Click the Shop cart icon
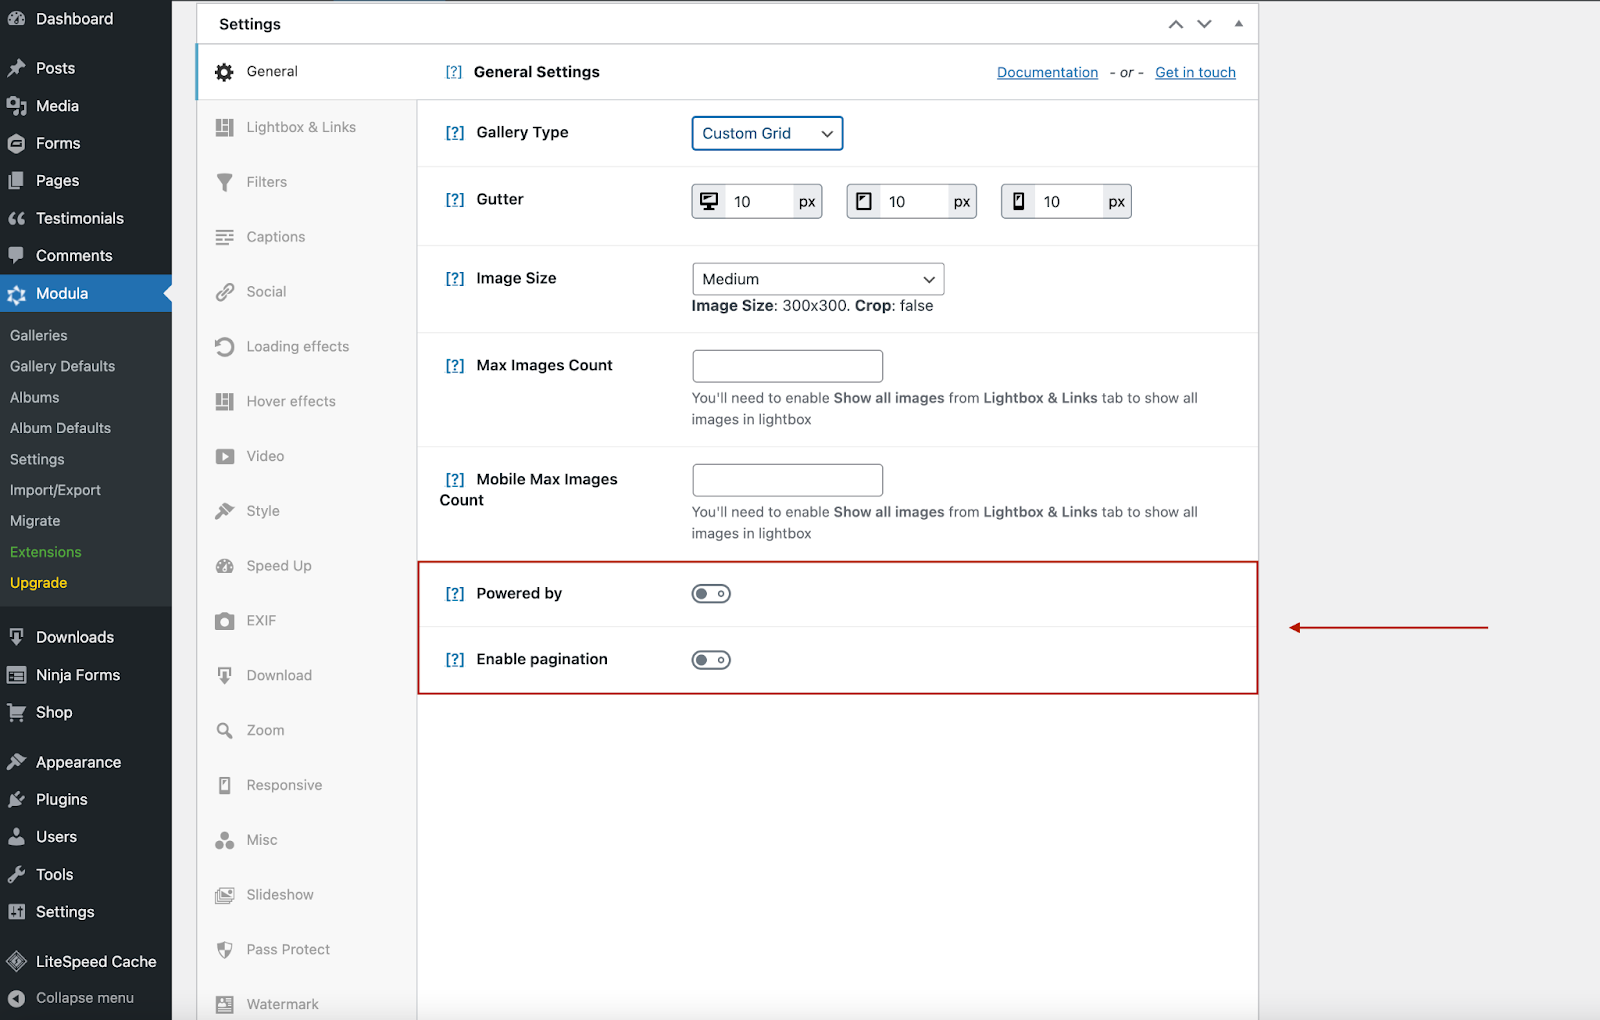Image resolution: width=1600 pixels, height=1020 pixels. pyautogui.click(x=16, y=713)
